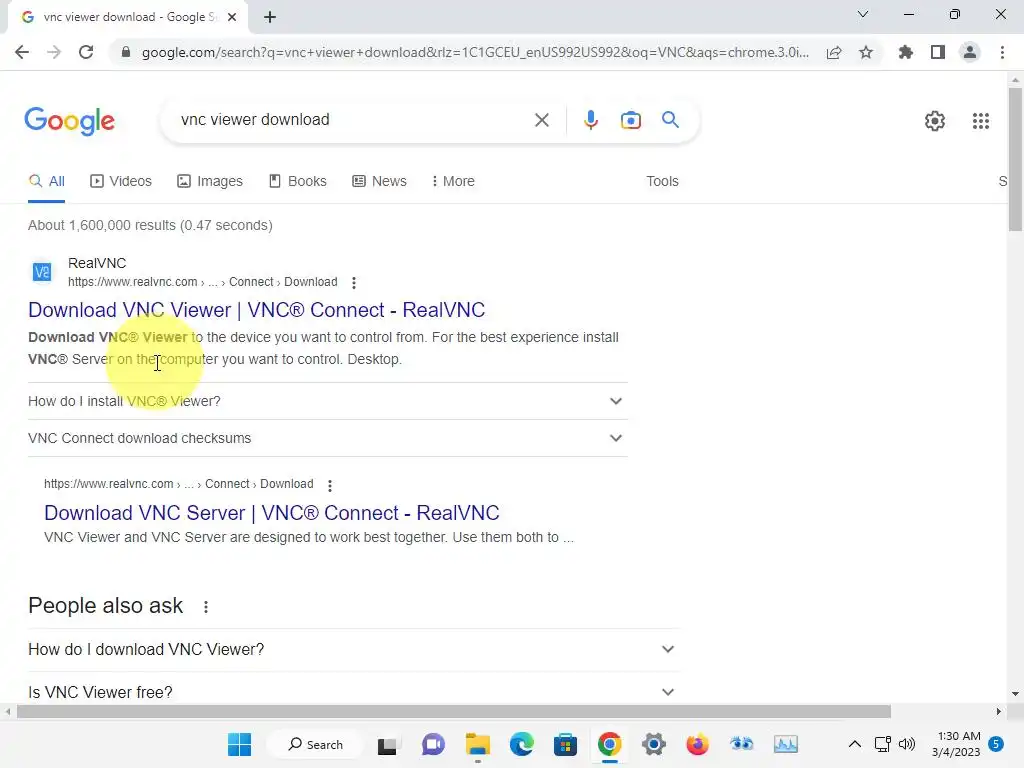Open Chrome three-dot menu
Viewport: 1024px width, 768px height.
coord(1002,52)
